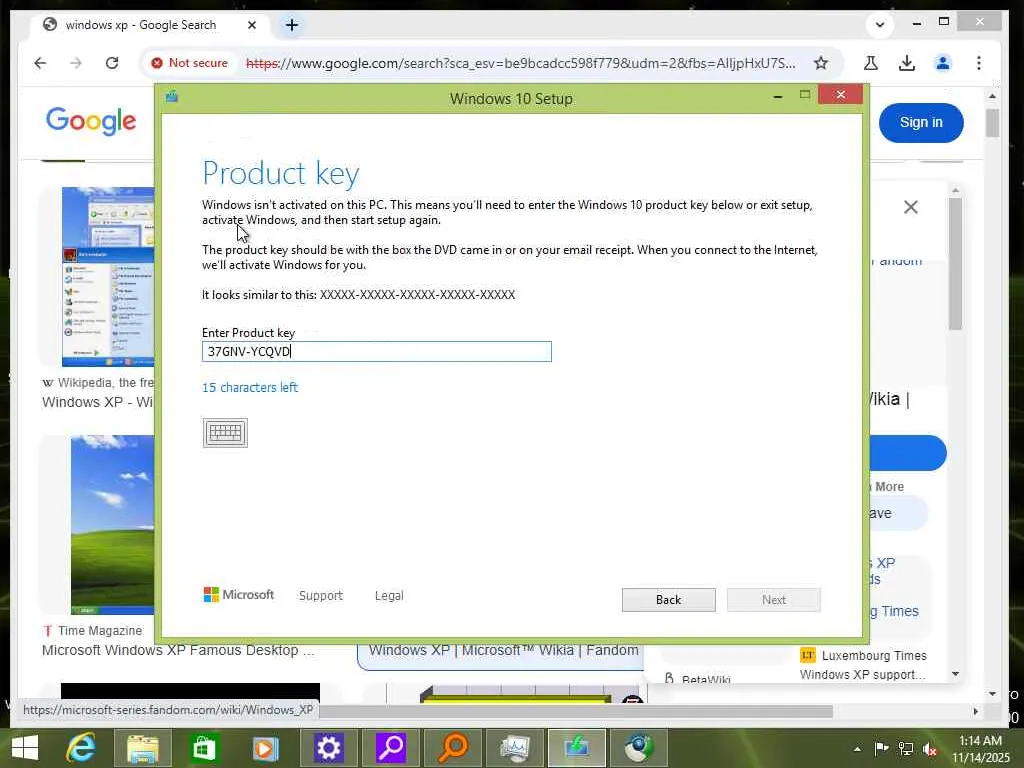This screenshot has height=768, width=1024.
Task: Open a new tab with the plus button
Action: tap(292, 25)
